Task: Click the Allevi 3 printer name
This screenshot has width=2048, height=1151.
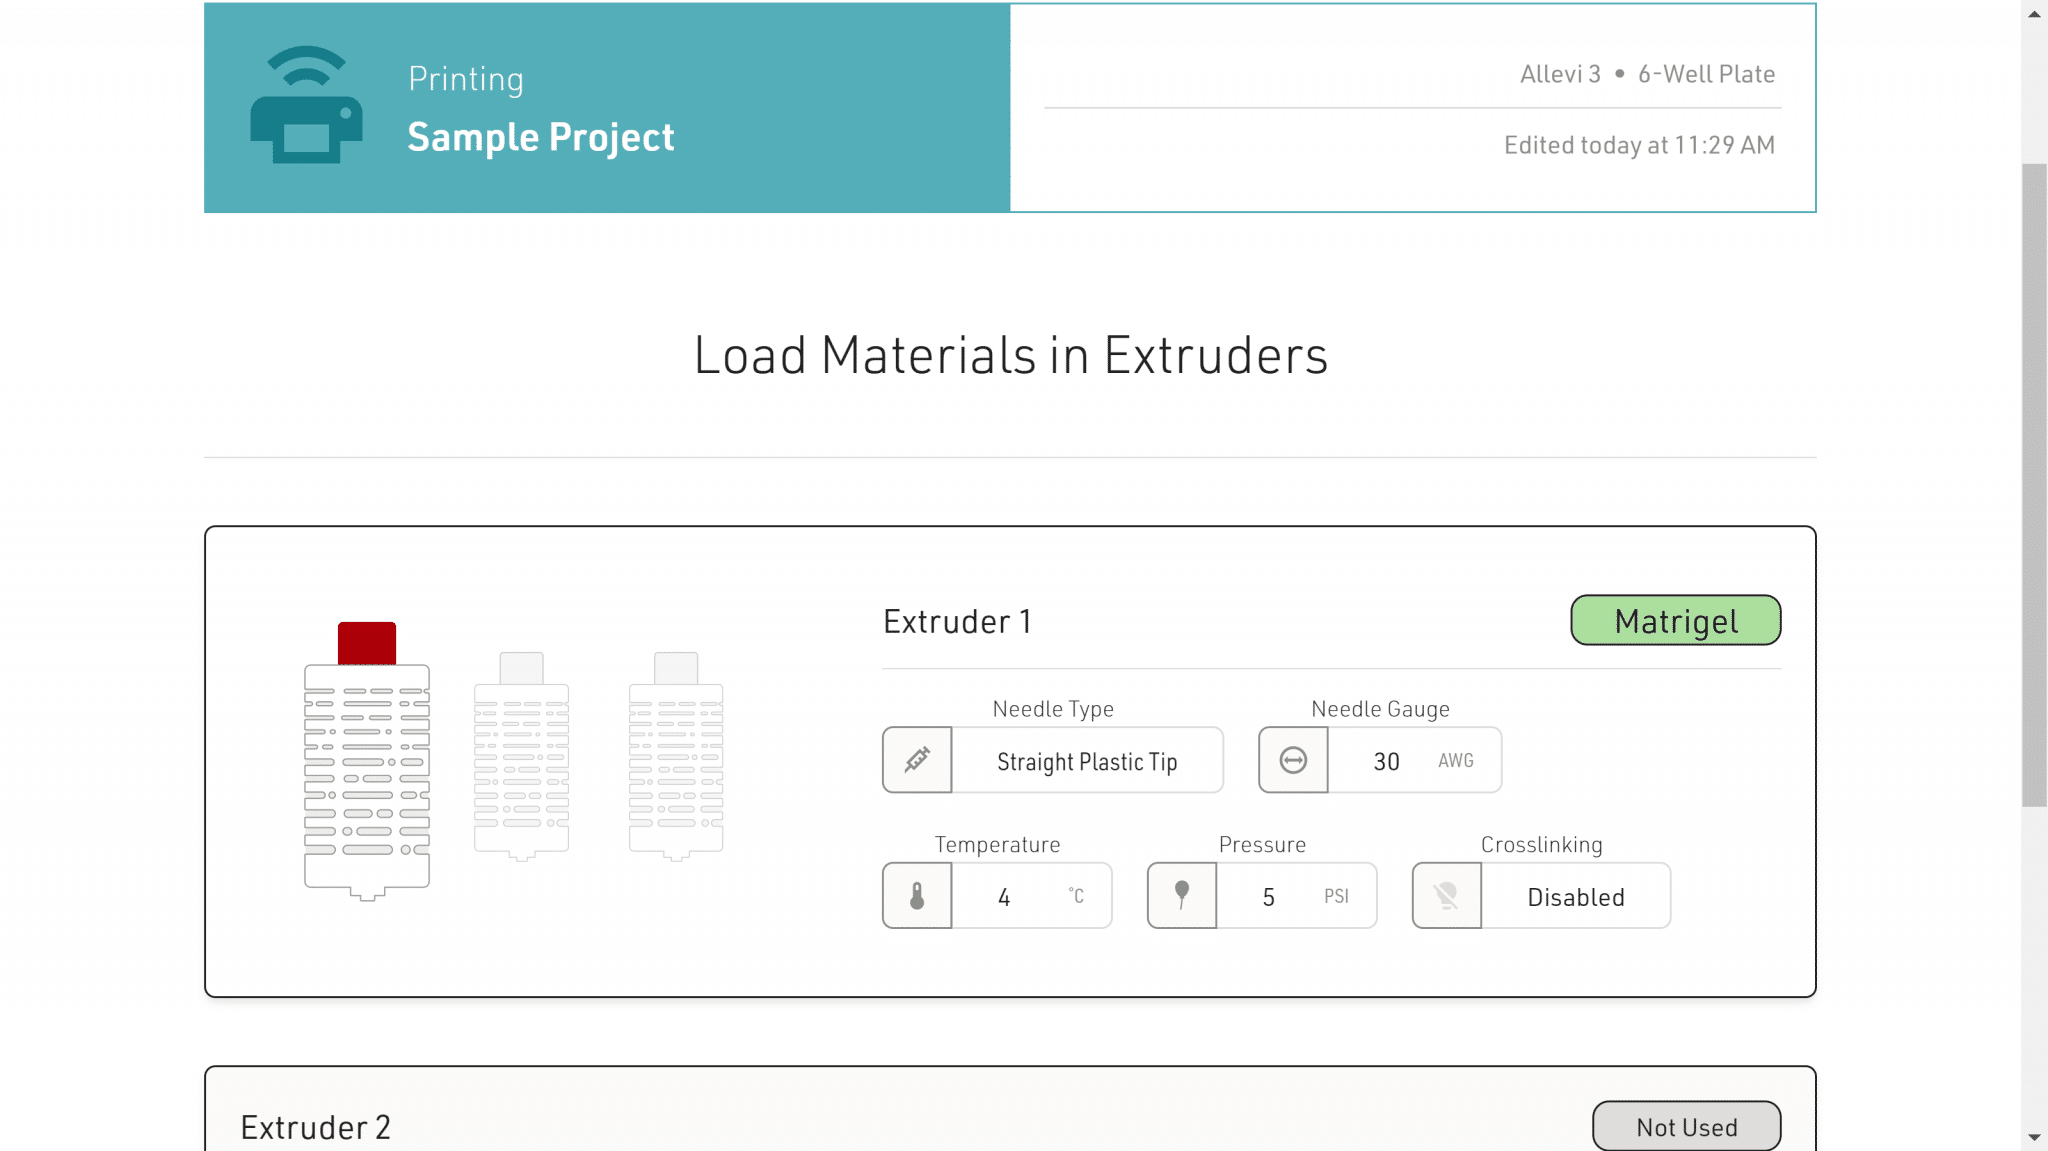Action: point(1560,74)
